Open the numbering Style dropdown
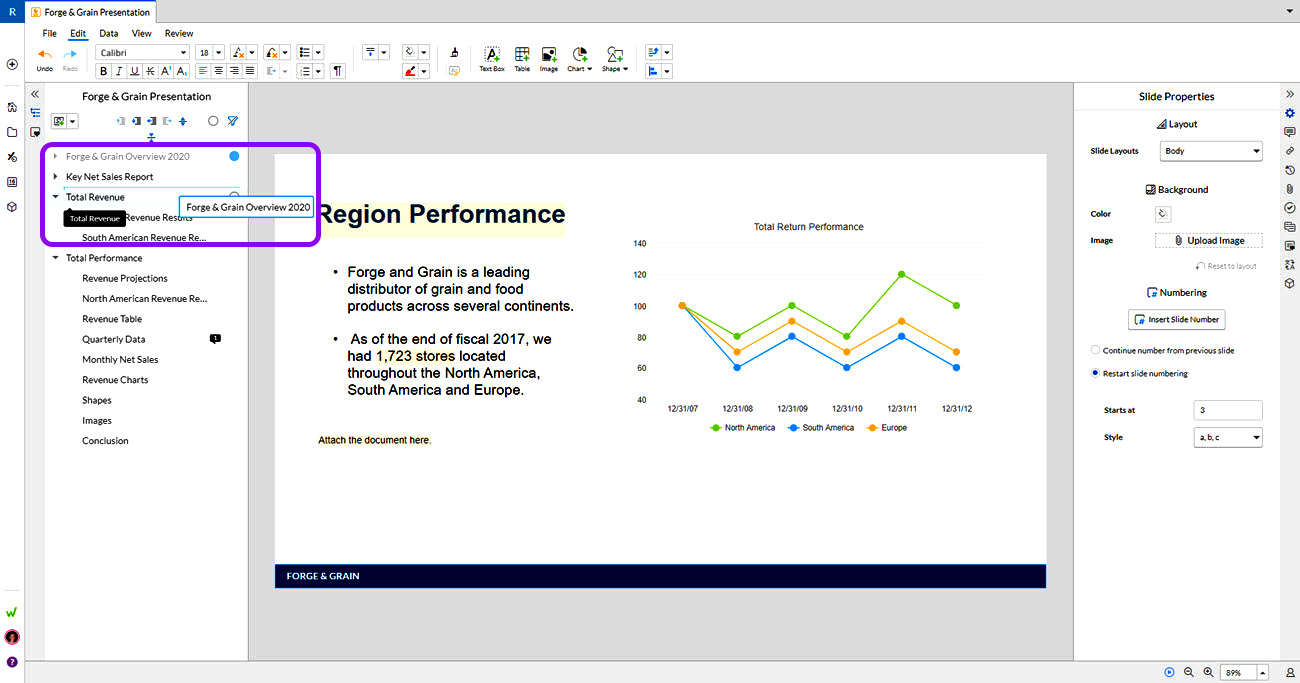 tap(1228, 437)
